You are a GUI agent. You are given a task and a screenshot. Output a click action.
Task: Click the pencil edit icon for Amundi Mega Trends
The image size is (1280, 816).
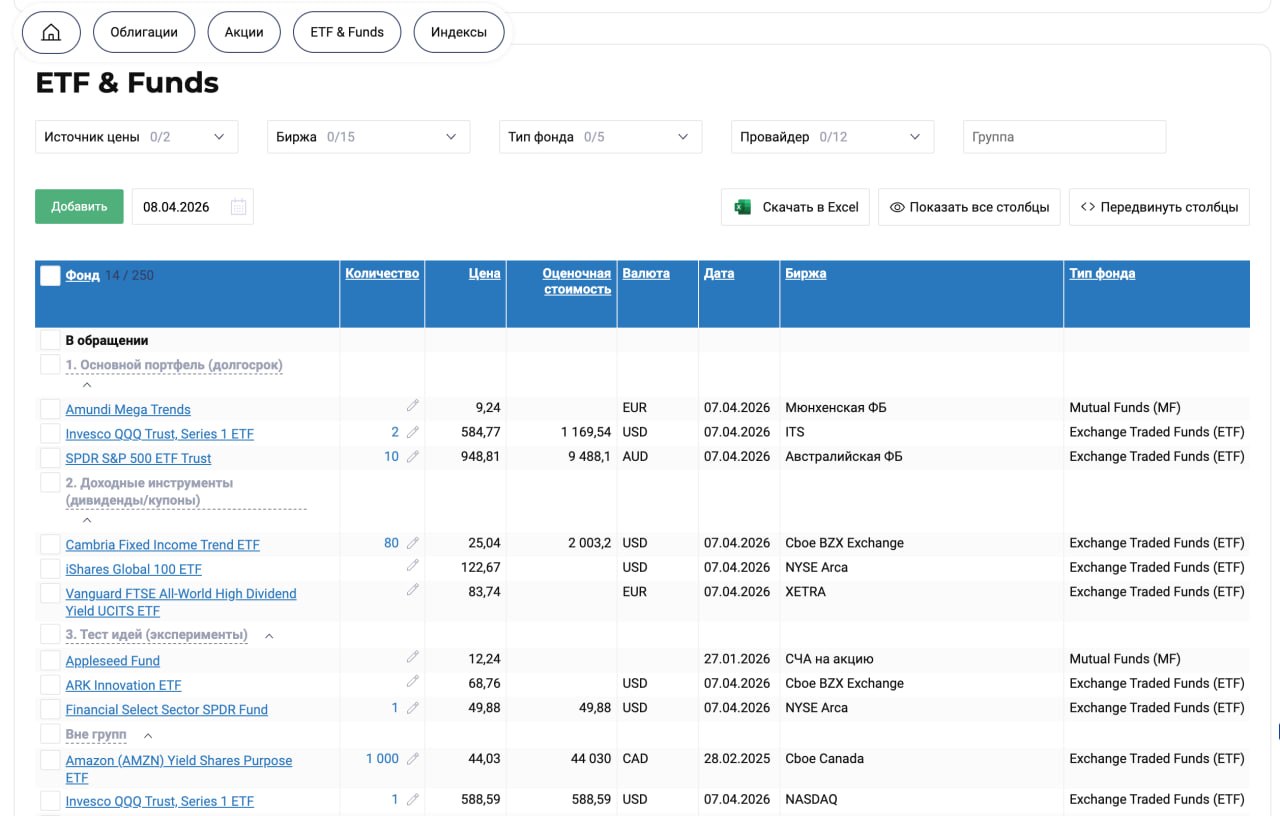[x=413, y=406]
